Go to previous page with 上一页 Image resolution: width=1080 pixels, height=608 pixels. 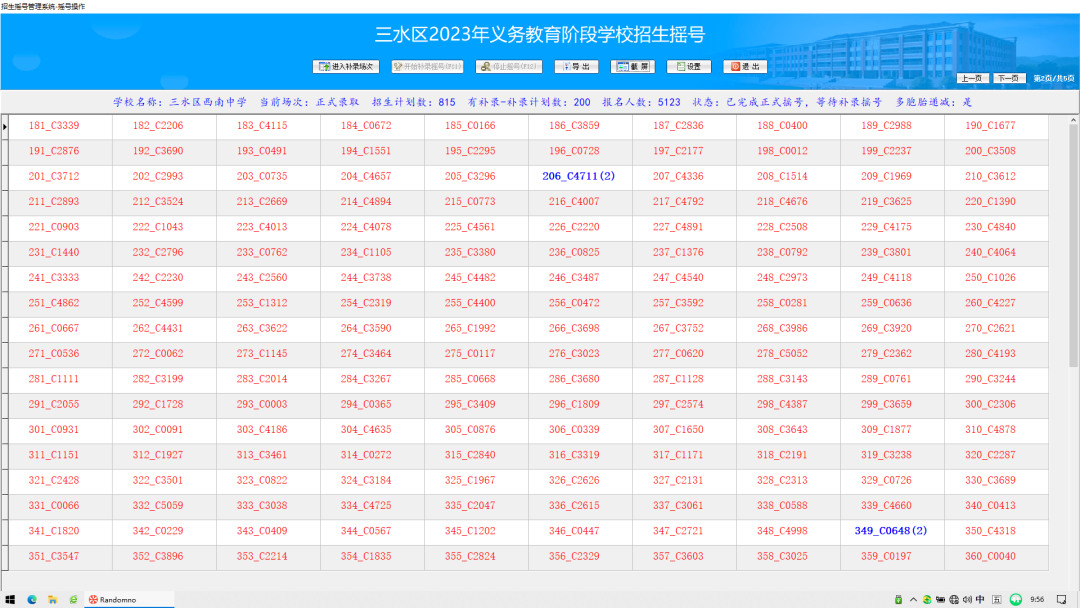tap(973, 78)
